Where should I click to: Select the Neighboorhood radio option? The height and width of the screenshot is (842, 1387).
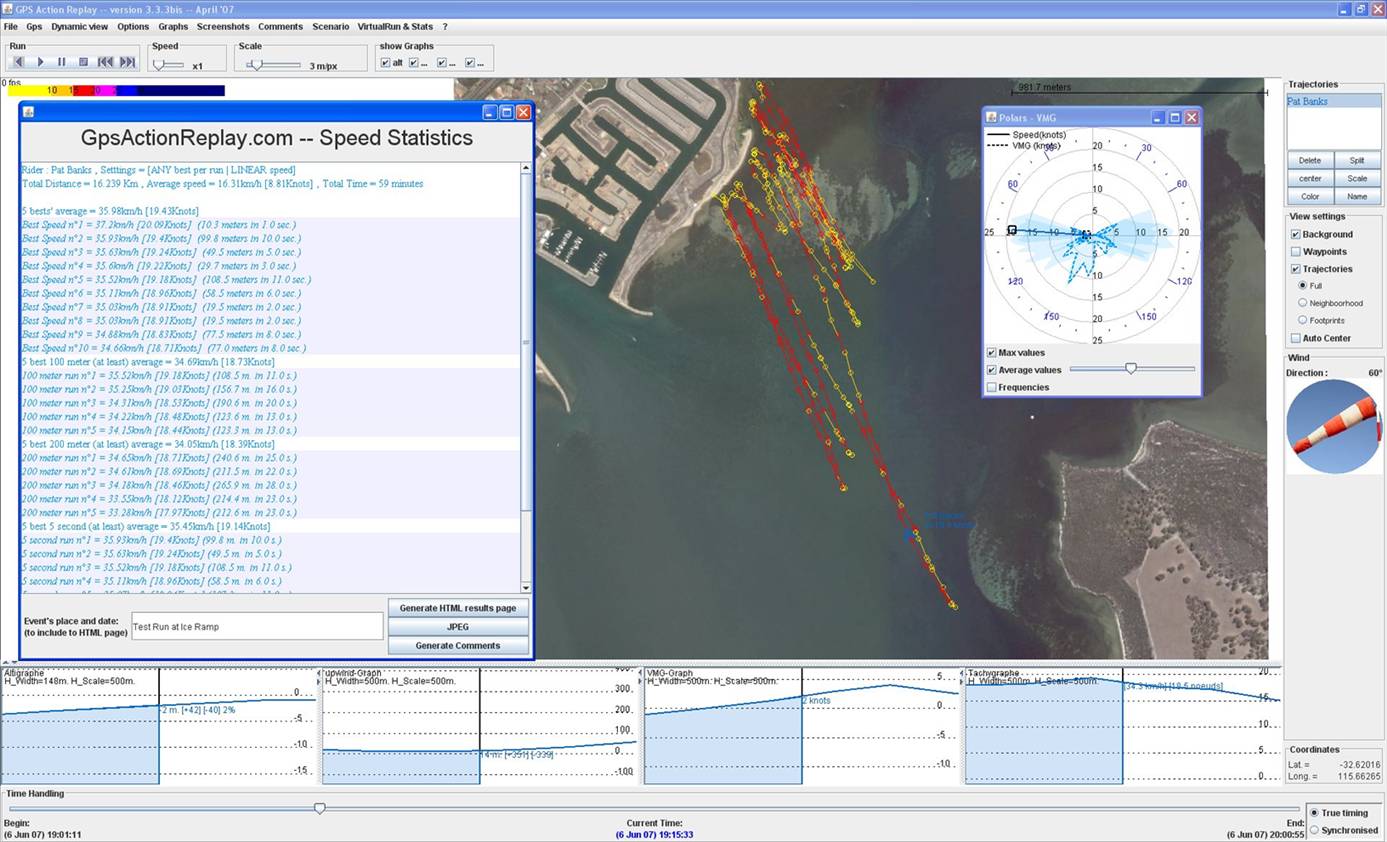tap(1303, 303)
